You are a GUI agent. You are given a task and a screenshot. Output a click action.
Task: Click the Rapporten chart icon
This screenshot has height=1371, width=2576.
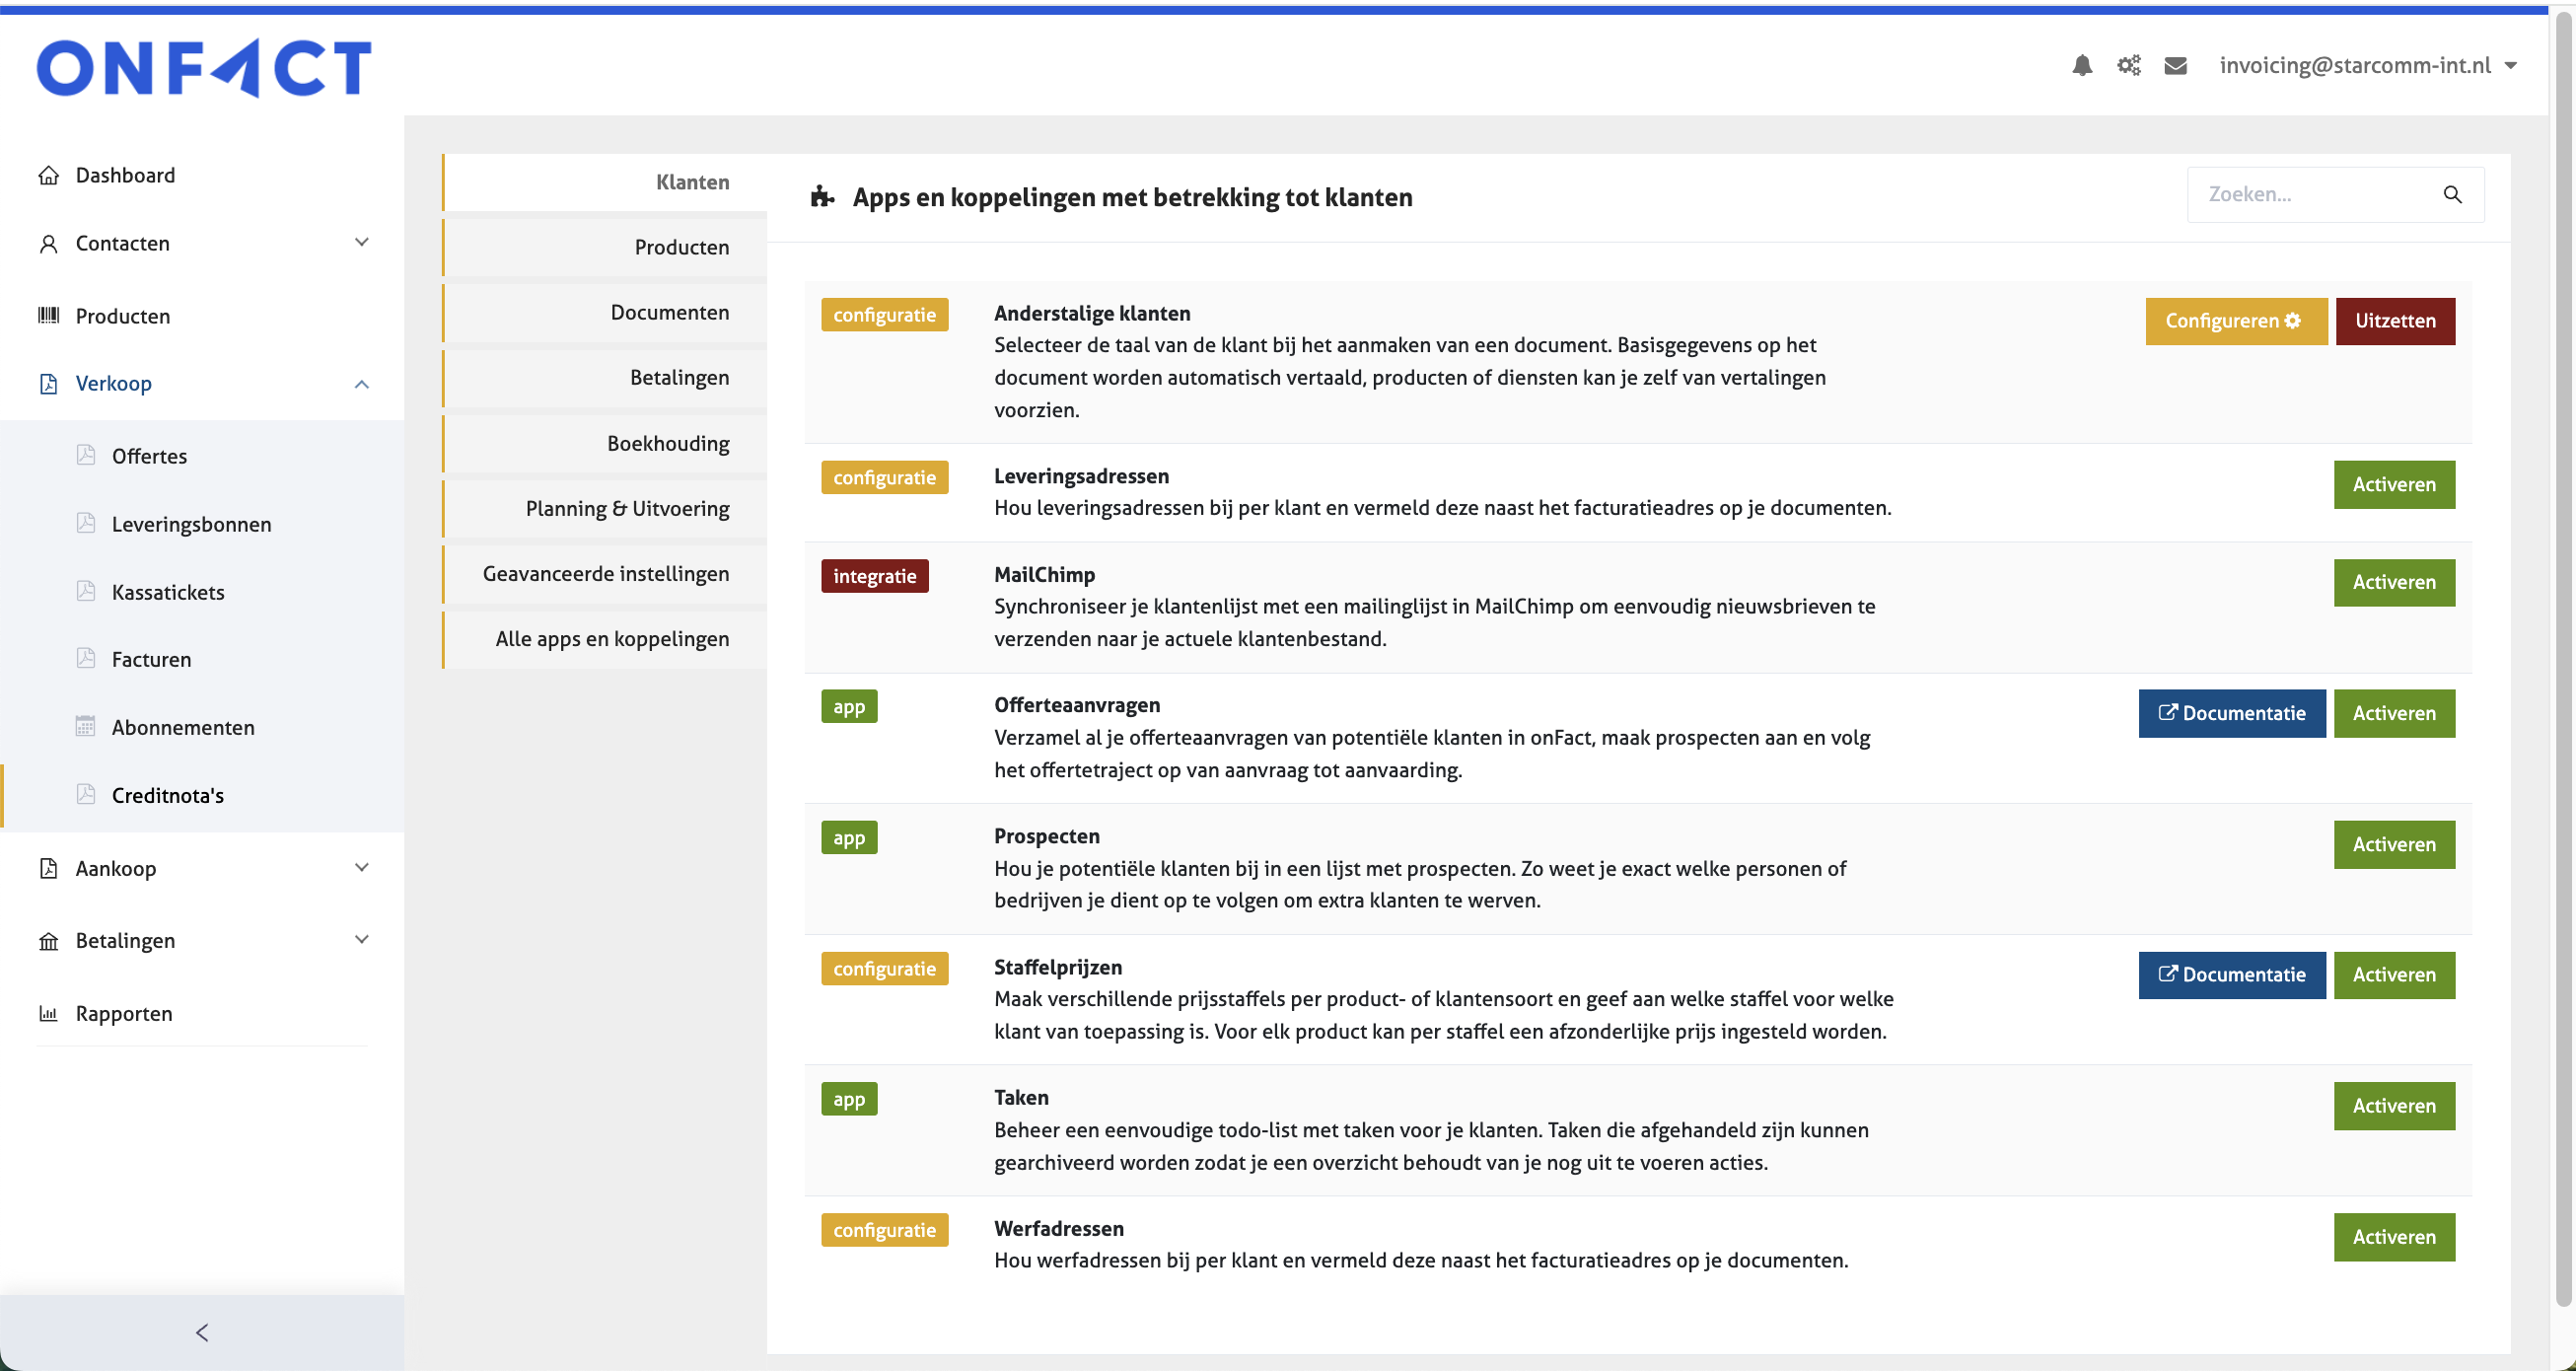tap(48, 1013)
